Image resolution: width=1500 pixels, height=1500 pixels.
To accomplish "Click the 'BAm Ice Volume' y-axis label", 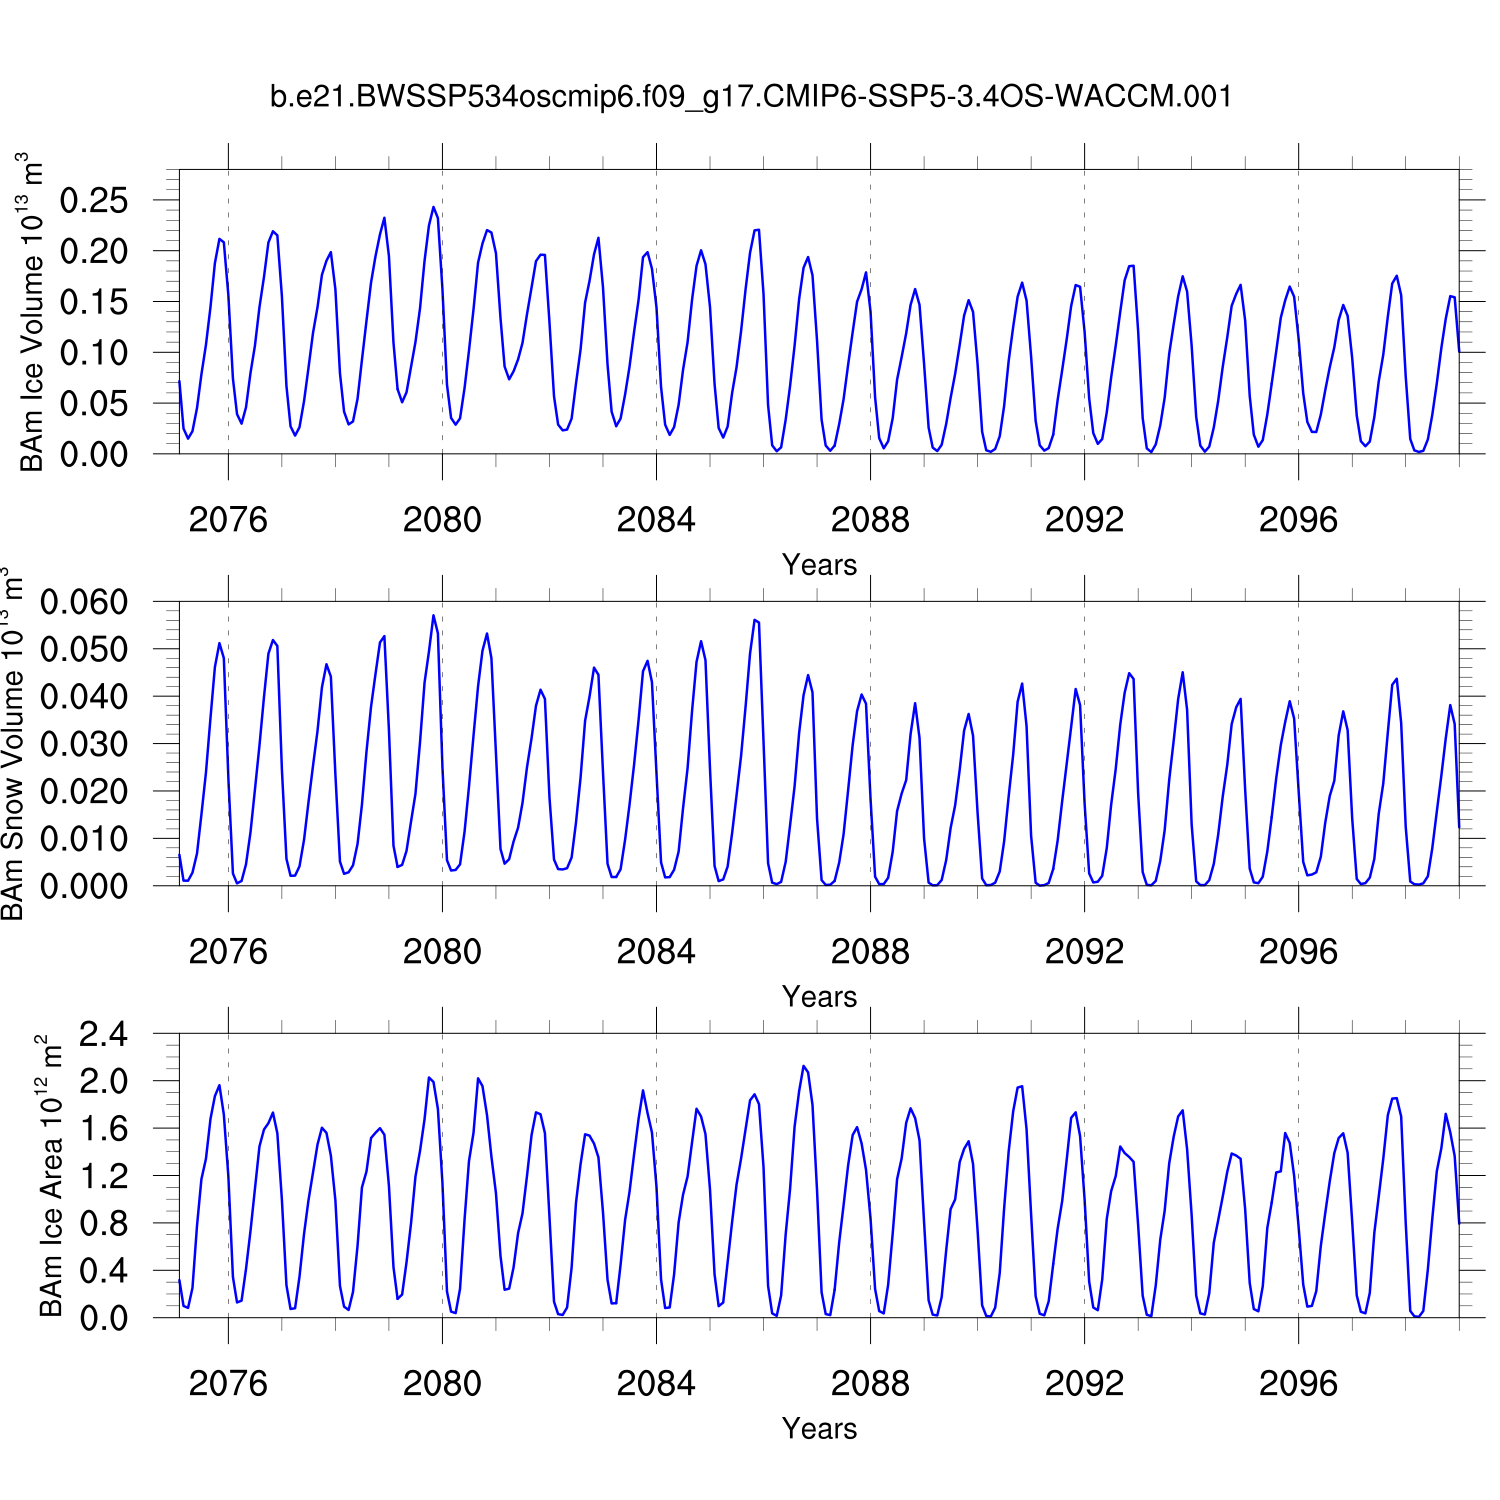I will pos(32,312).
